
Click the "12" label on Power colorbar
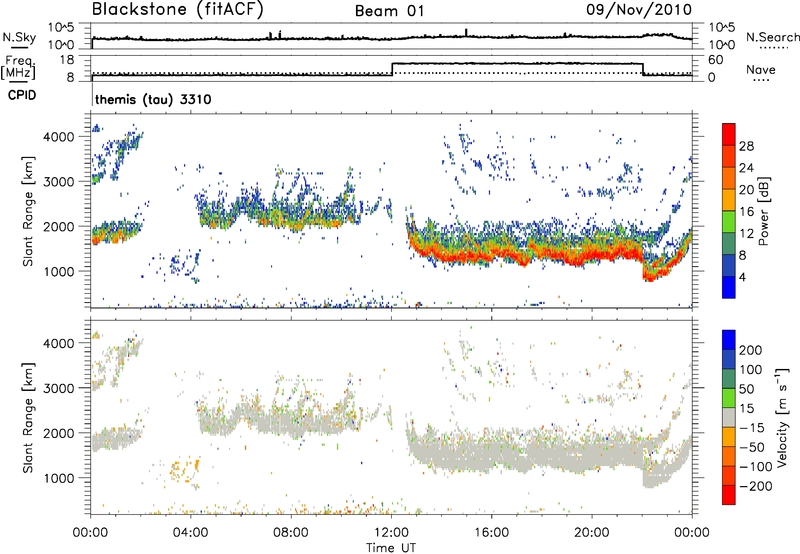(x=746, y=234)
